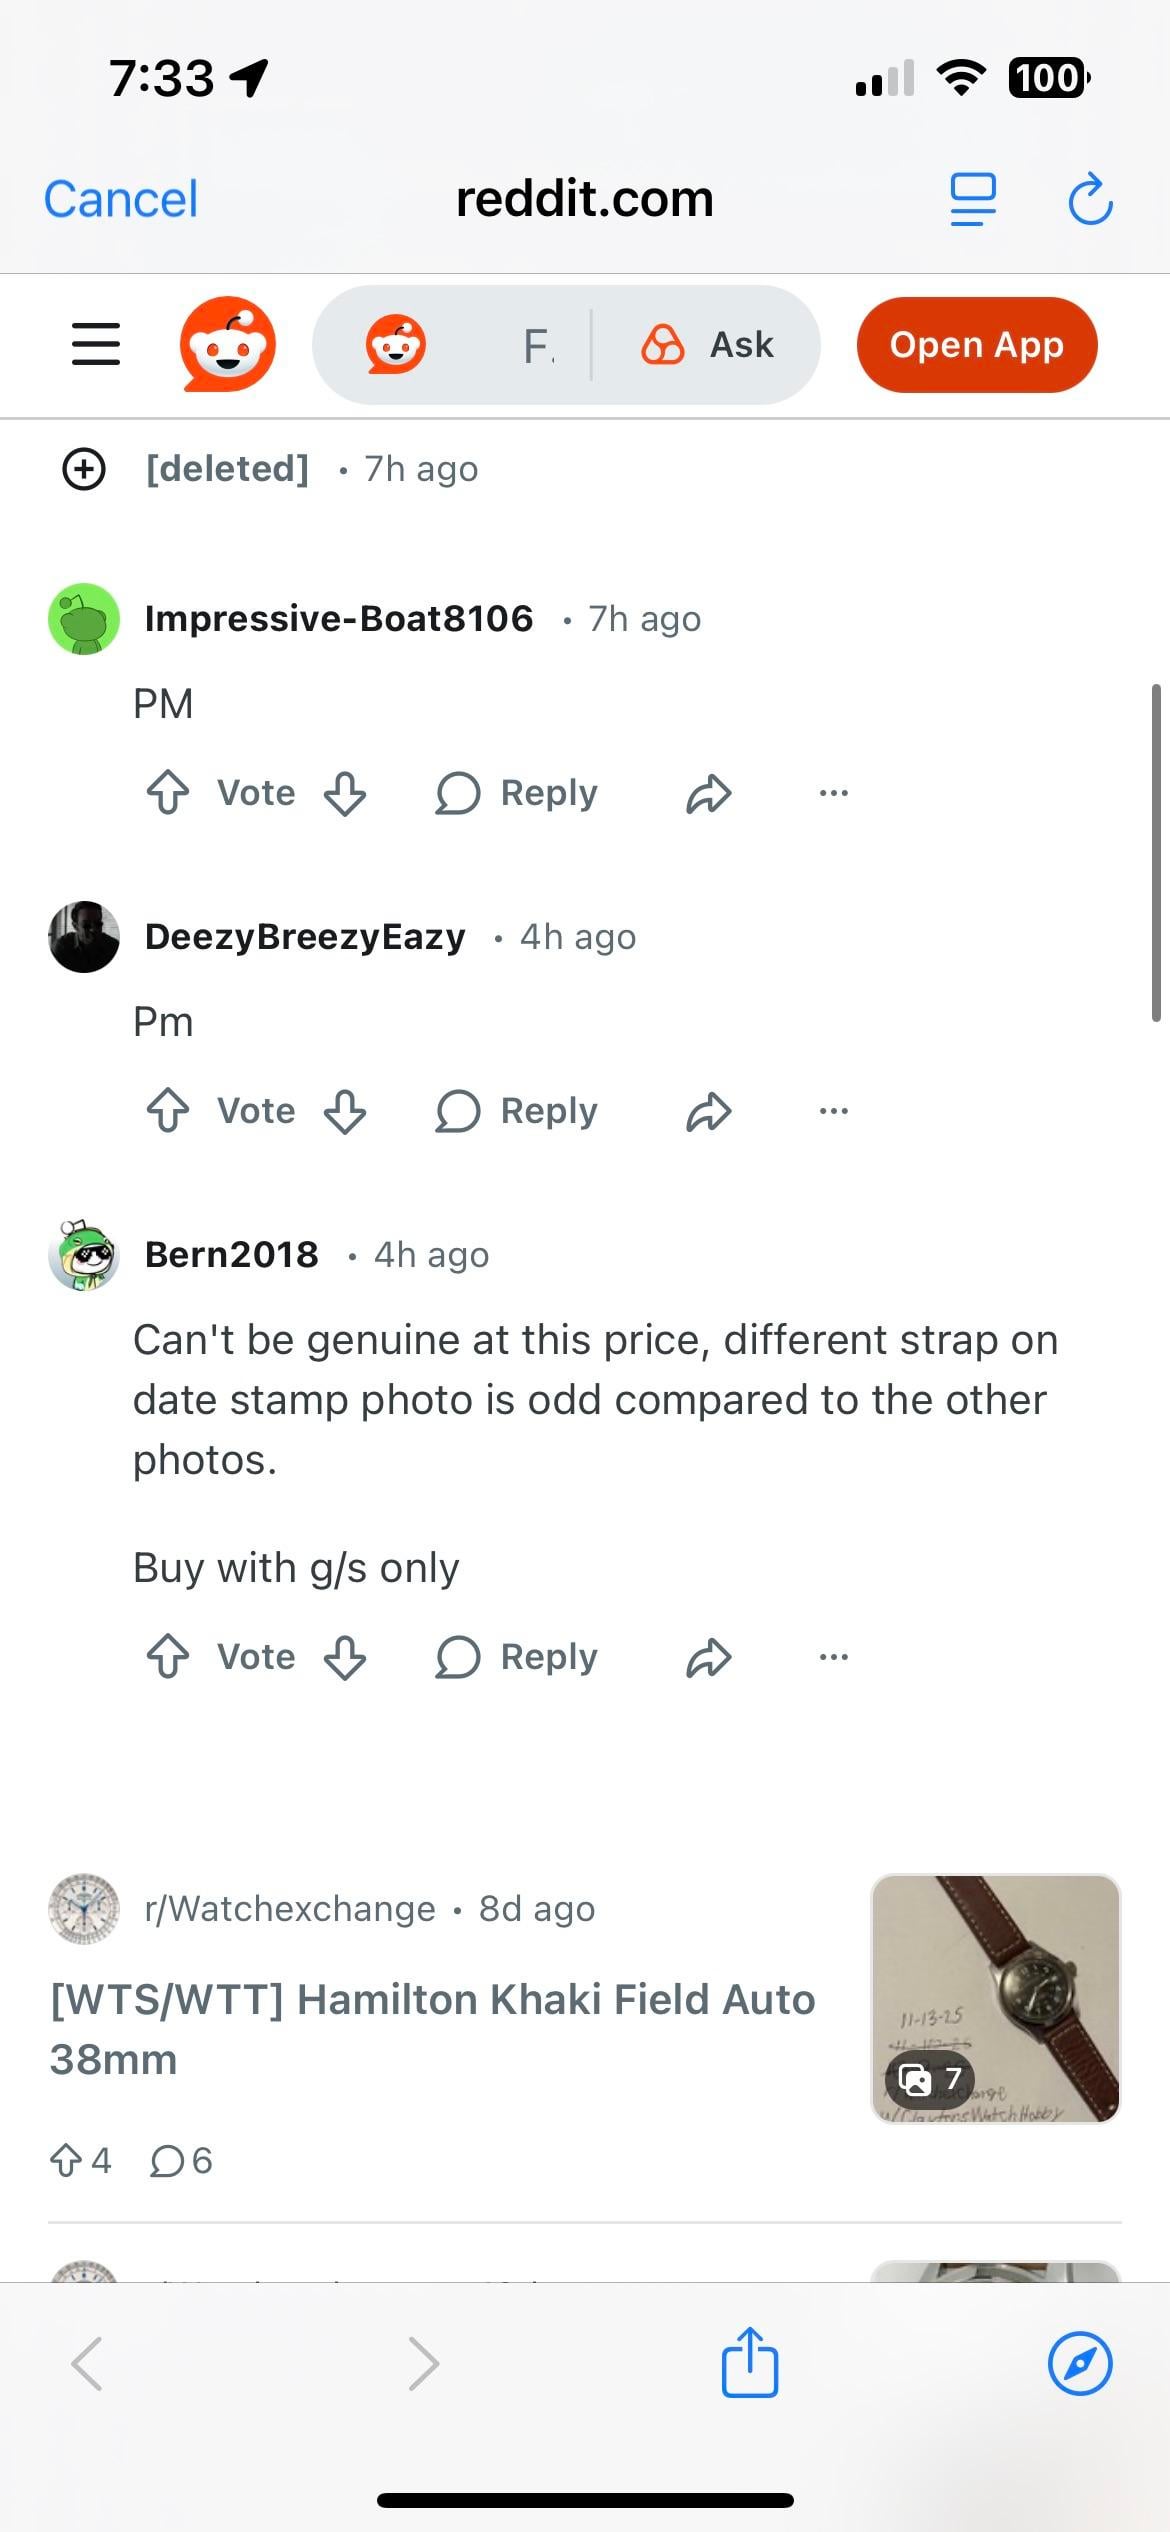Open the reader view icon in address bar
This screenshot has height=2532, width=1170.
coord(973,199)
